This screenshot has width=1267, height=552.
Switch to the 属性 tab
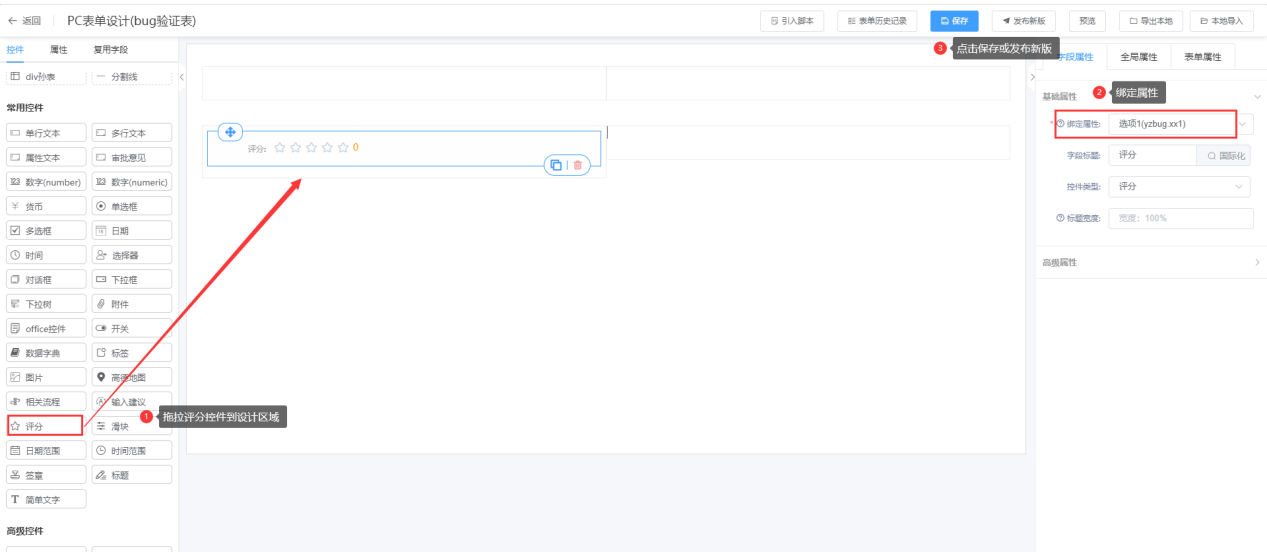pyautogui.click(x=59, y=49)
